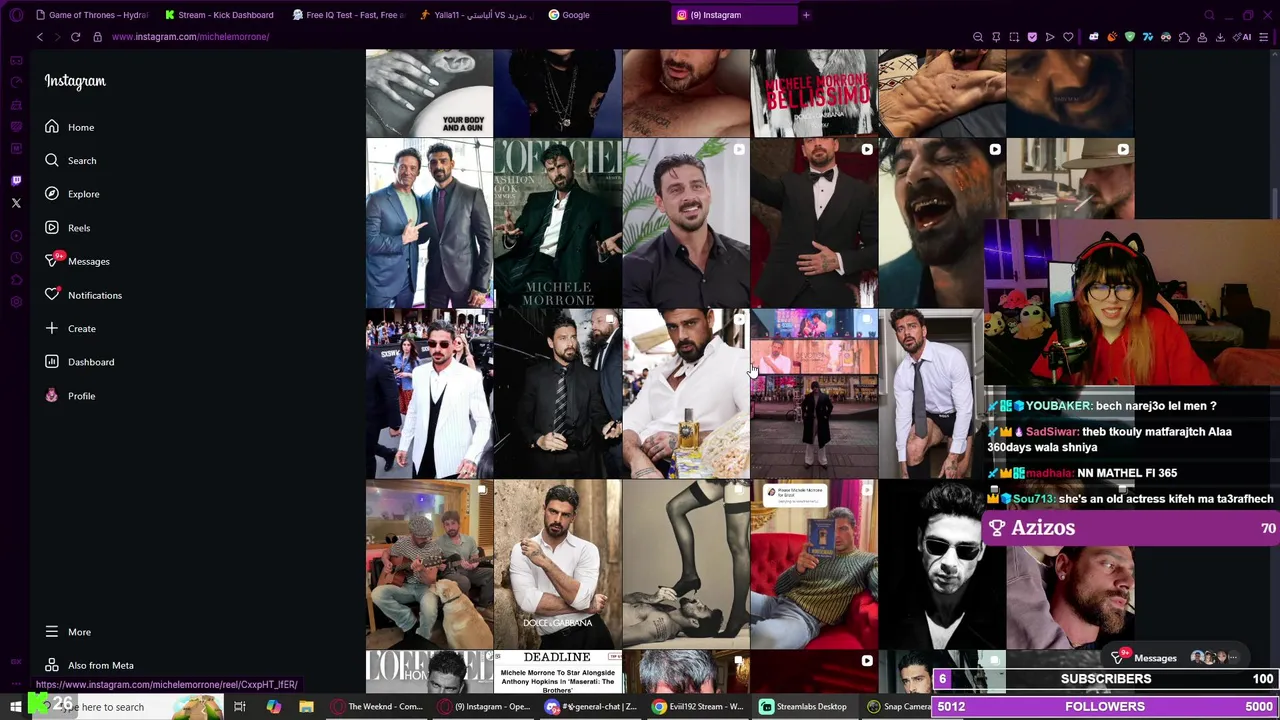Open the white suit sunglasses crowd post
Image resolution: width=1280 pixels, height=720 pixels.
(x=429, y=394)
